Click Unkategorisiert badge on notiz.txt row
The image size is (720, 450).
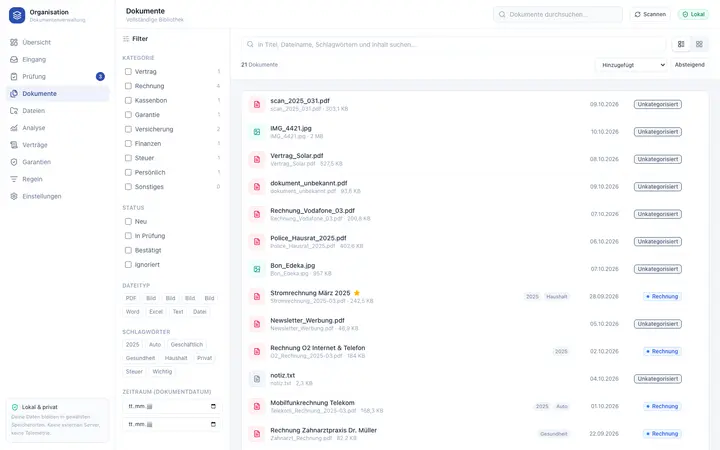pos(658,379)
